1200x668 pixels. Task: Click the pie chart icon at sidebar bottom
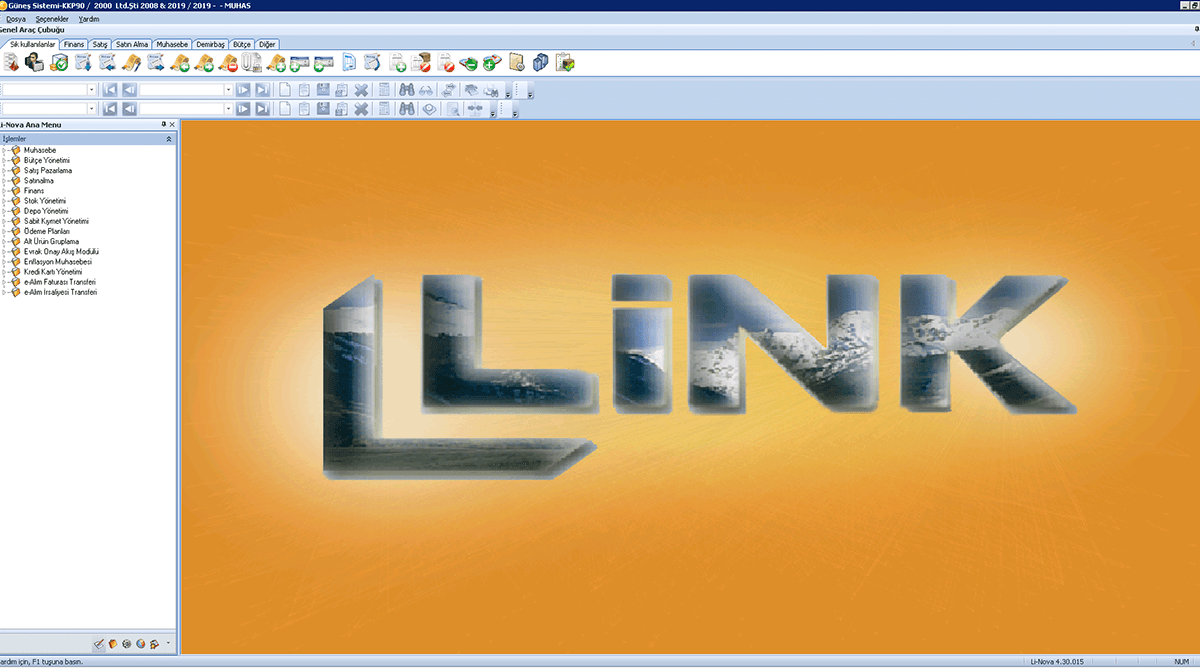click(141, 644)
